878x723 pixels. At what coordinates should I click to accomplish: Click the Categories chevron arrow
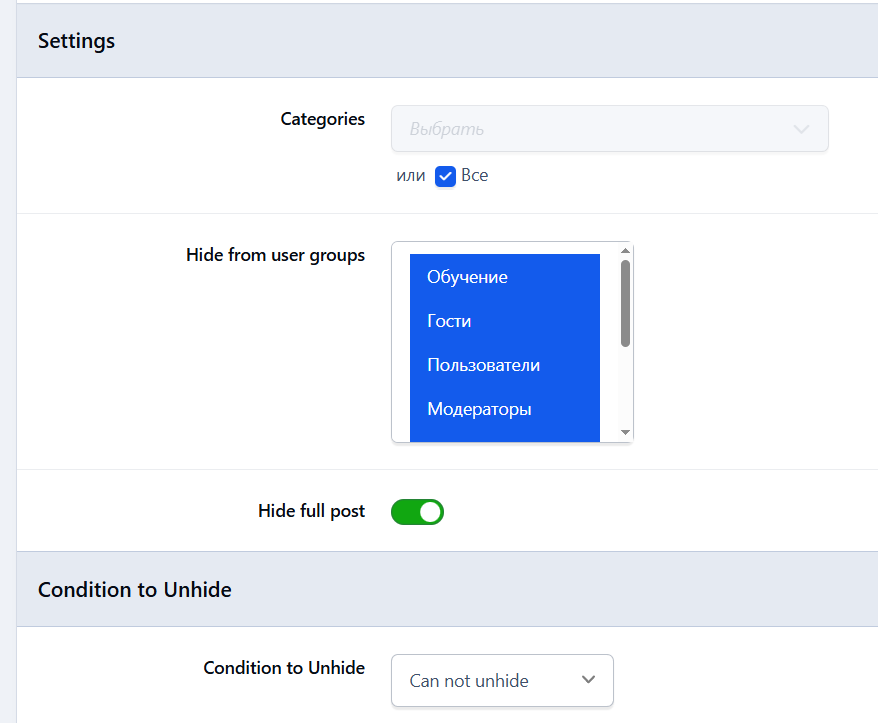[801, 129]
